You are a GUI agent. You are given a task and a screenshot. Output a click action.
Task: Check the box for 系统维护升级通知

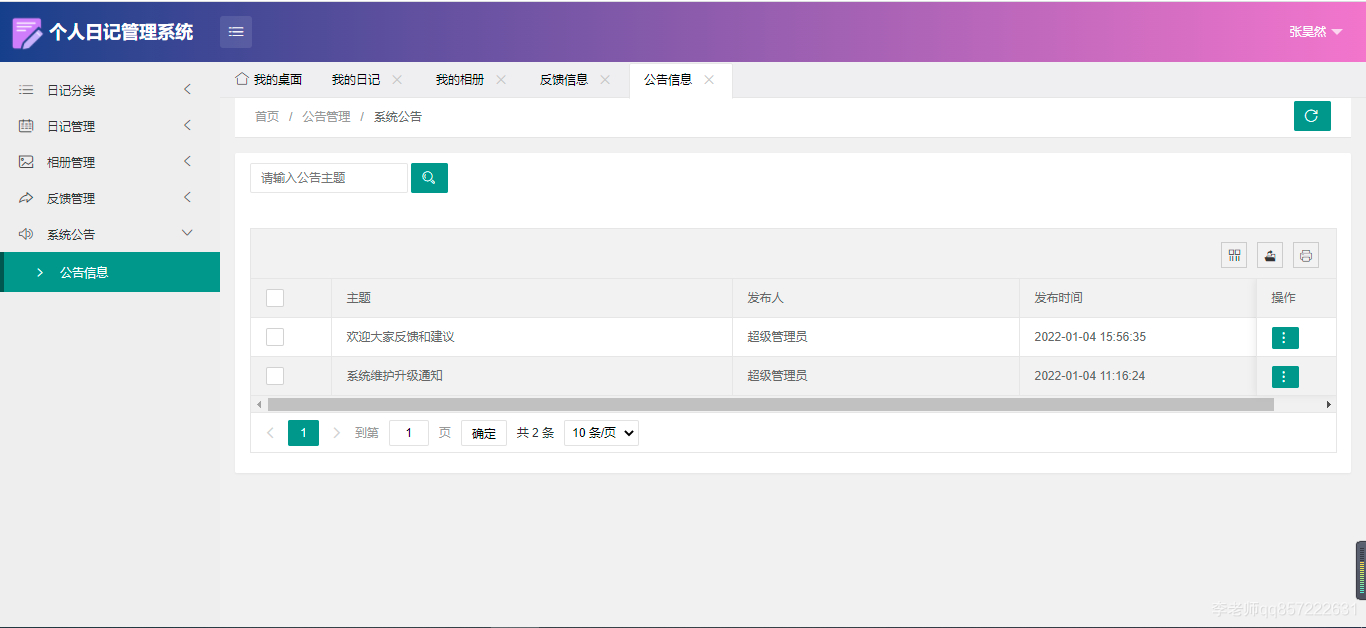point(275,376)
